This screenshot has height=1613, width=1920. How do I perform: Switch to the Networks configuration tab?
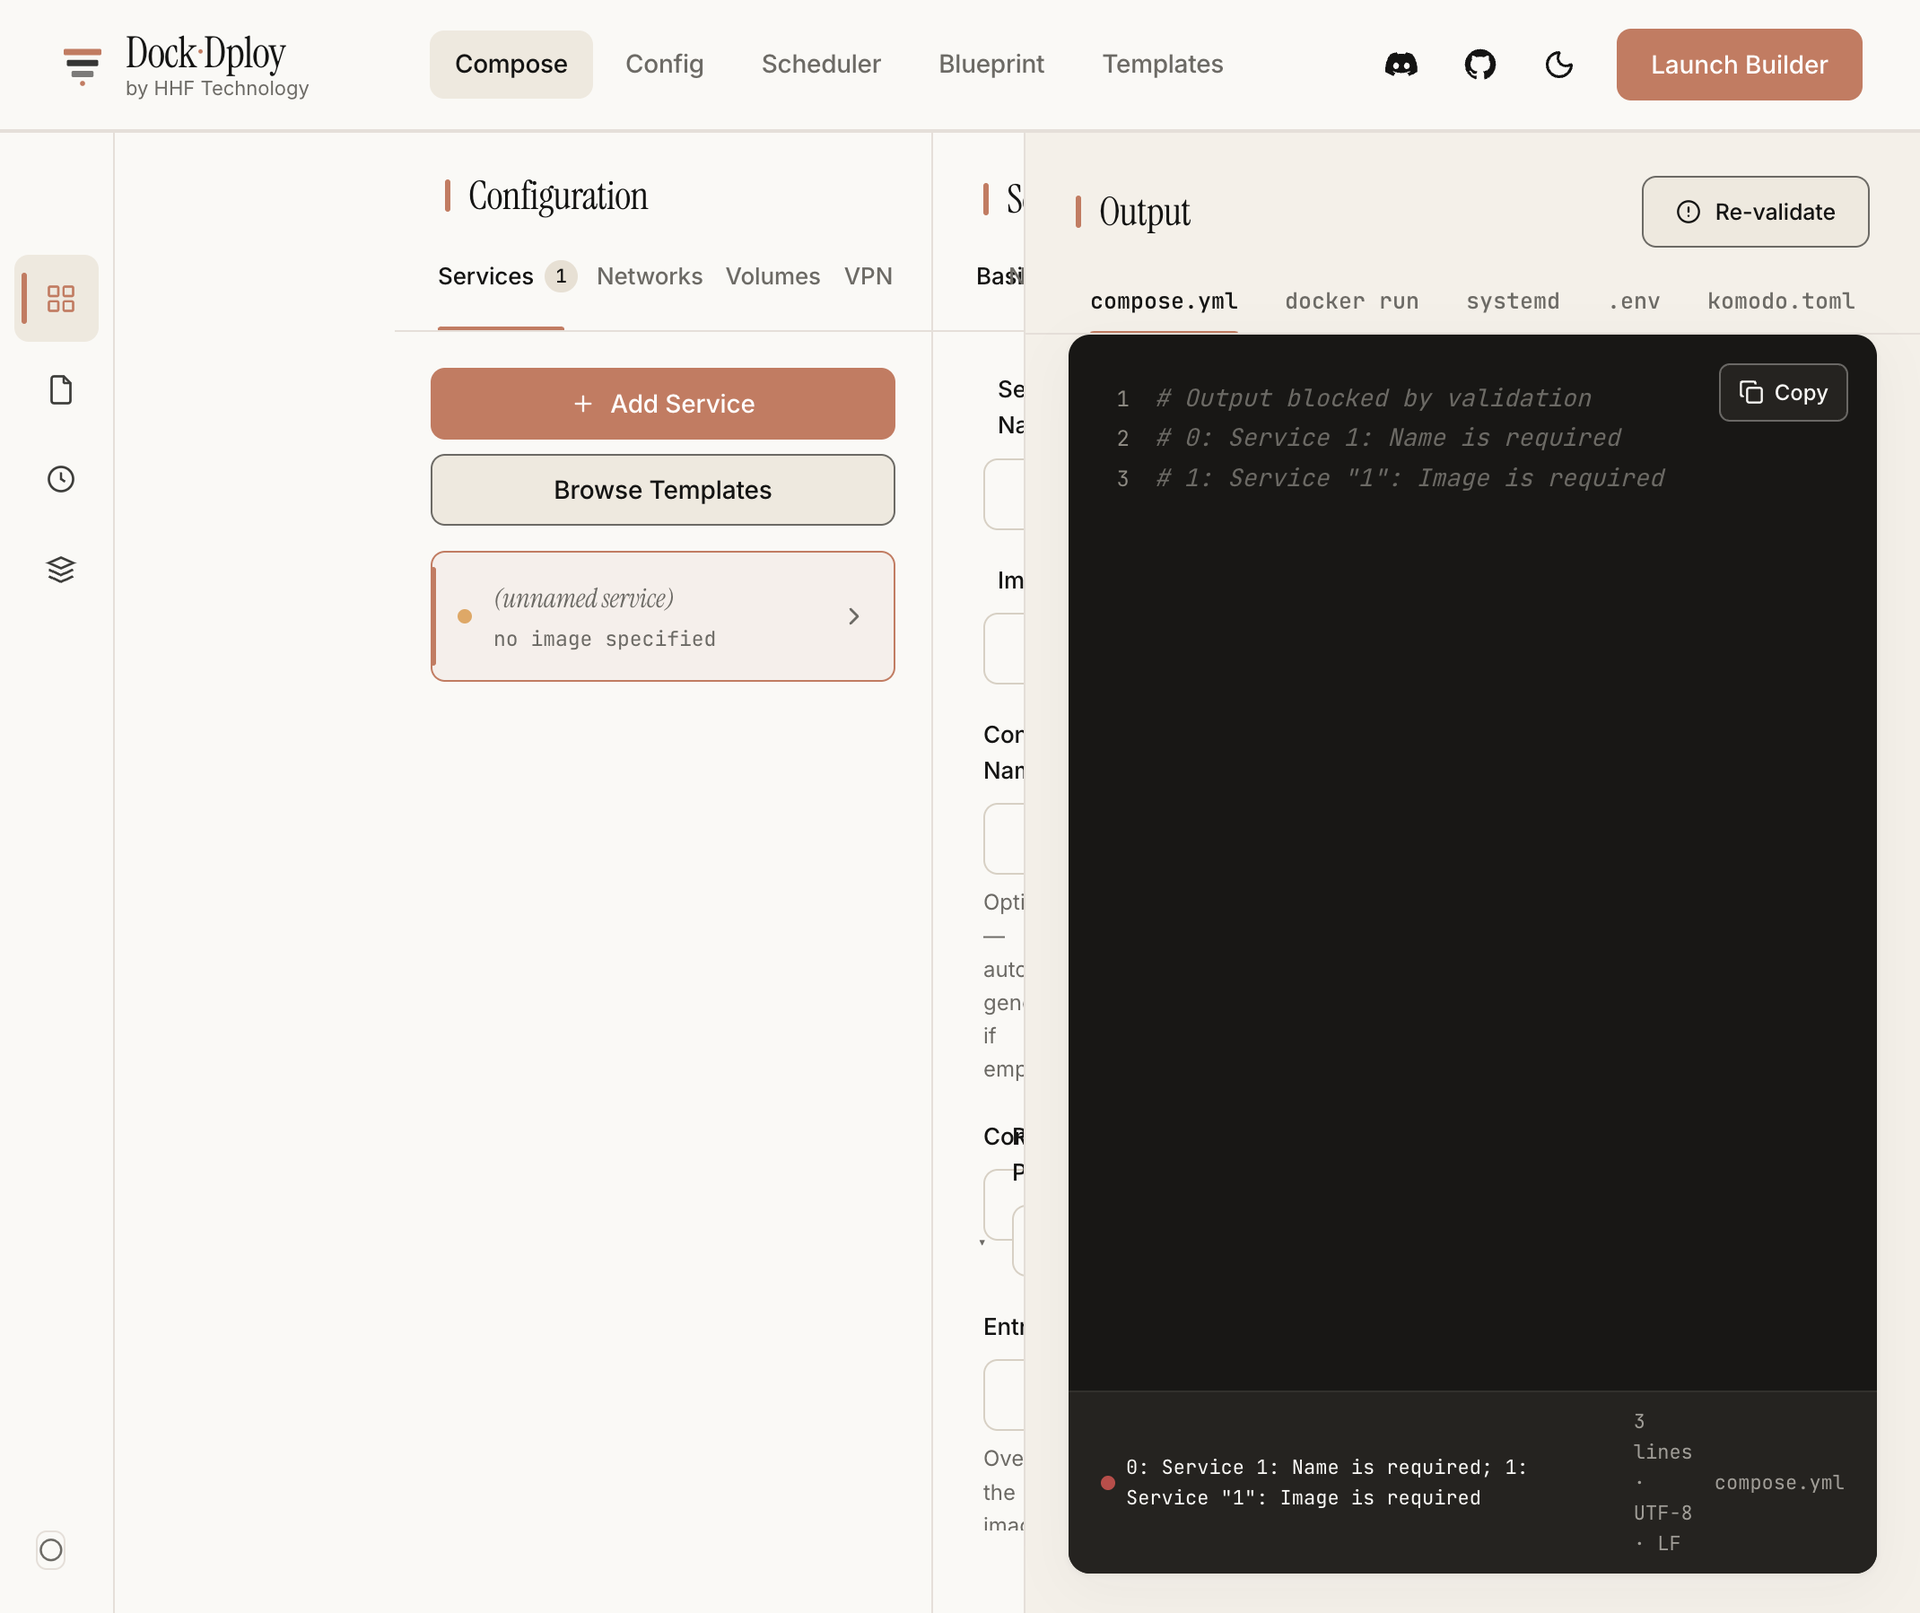point(650,276)
